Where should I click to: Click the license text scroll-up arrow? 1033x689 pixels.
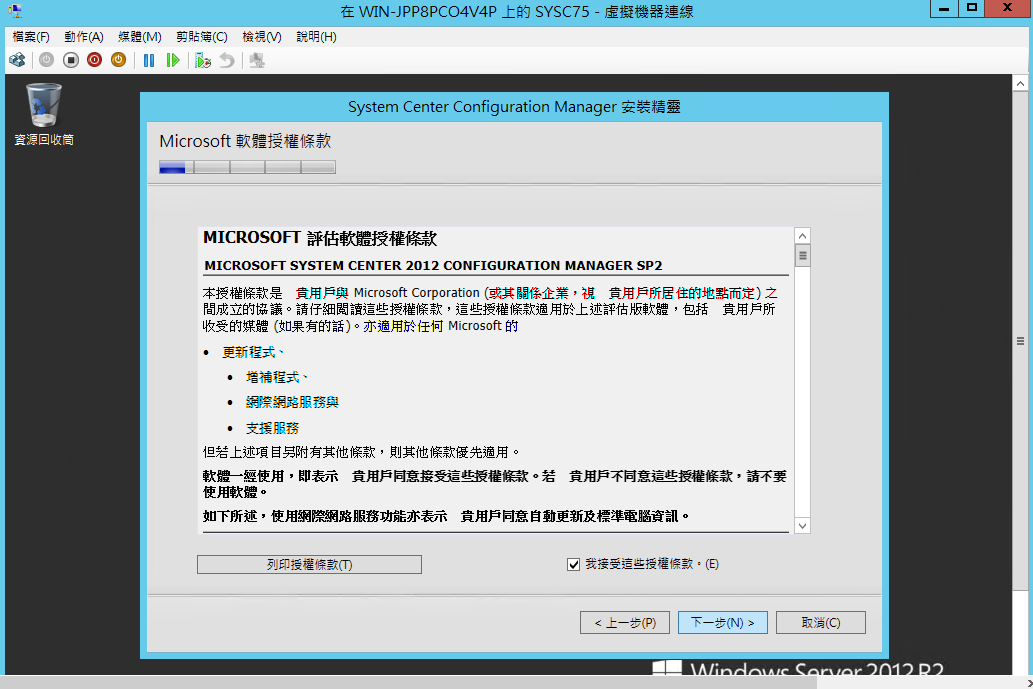tap(802, 236)
